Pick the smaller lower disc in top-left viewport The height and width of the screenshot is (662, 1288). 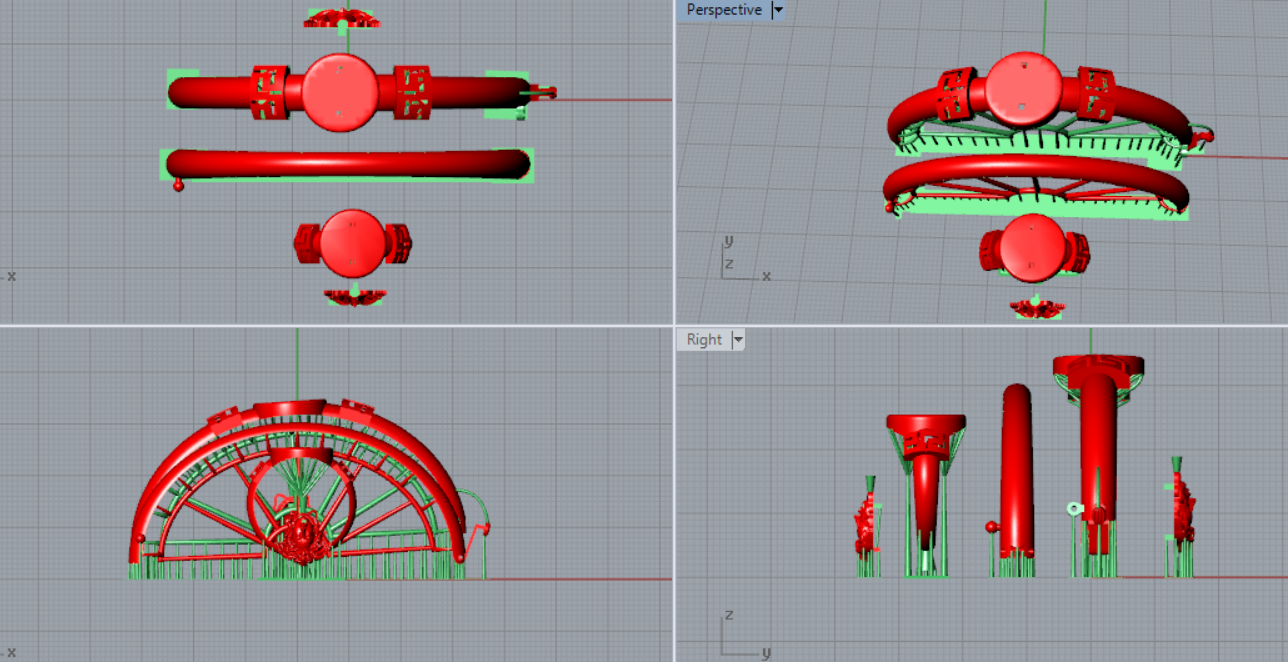click(x=352, y=243)
